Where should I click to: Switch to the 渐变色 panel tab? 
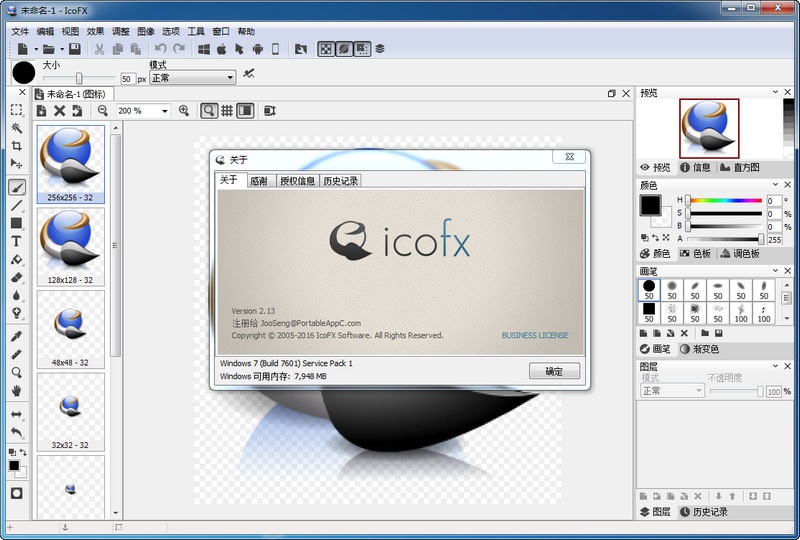coord(699,349)
